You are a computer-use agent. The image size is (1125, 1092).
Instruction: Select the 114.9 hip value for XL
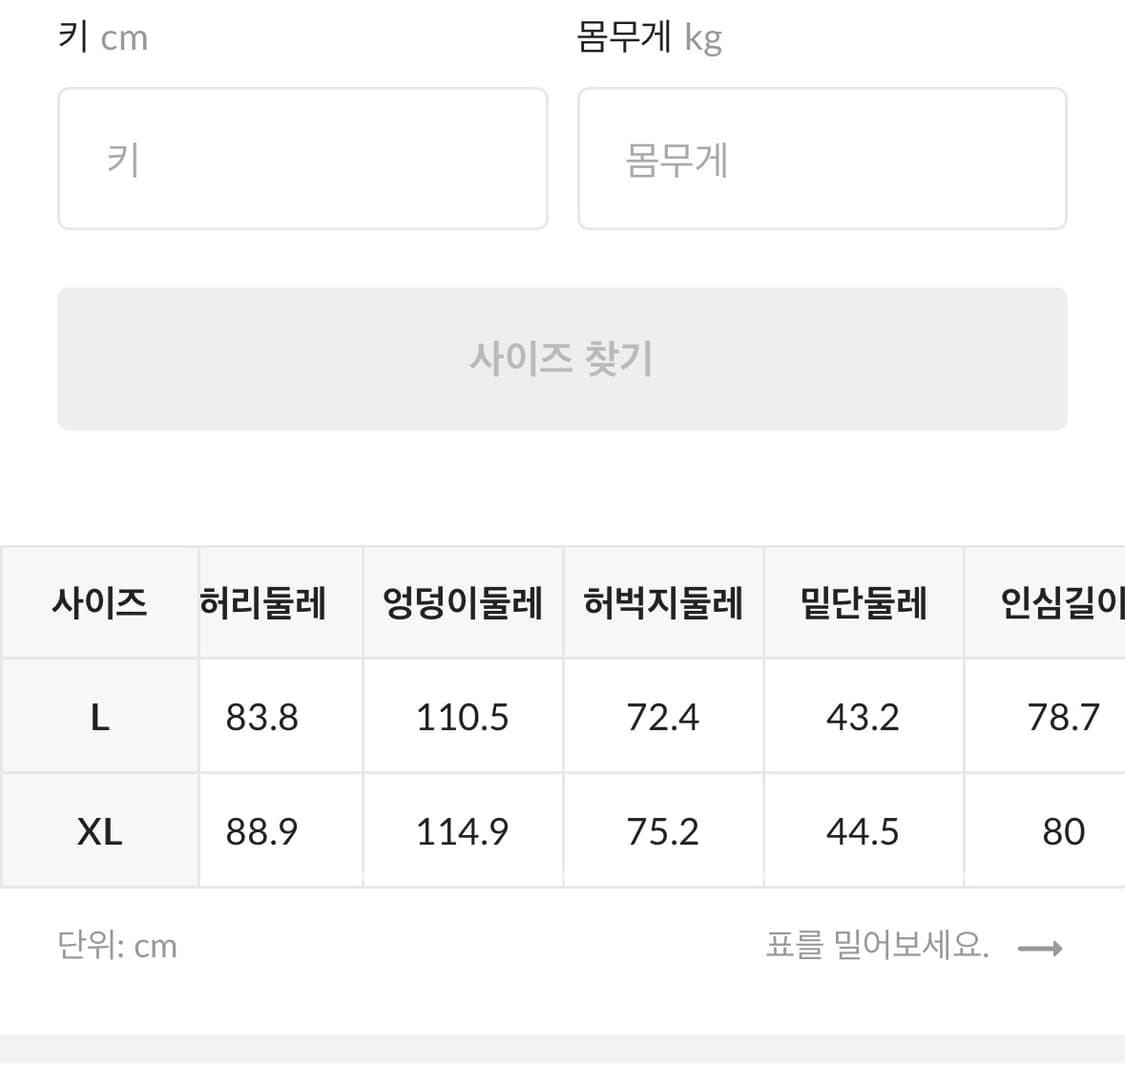(462, 829)
